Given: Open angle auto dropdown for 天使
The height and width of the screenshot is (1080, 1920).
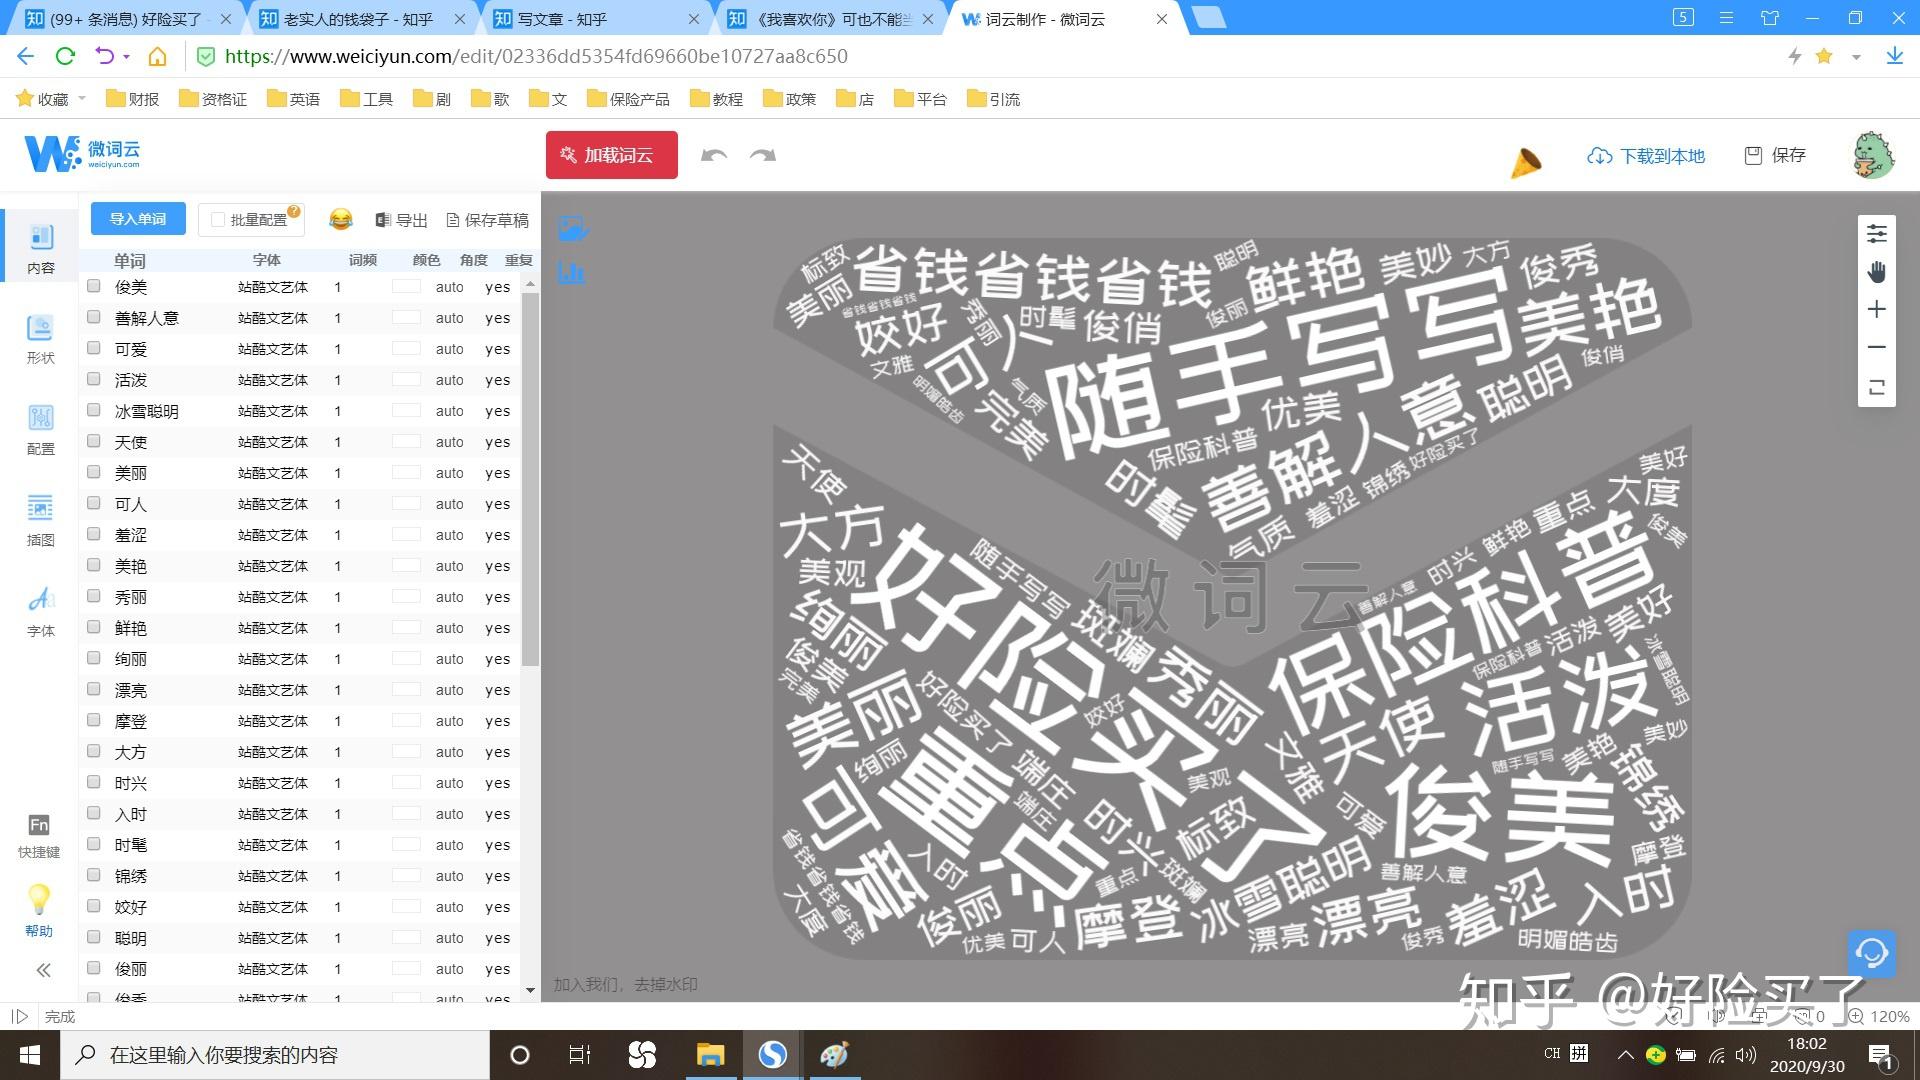Looking at the screenshot, I should [450, 442].
